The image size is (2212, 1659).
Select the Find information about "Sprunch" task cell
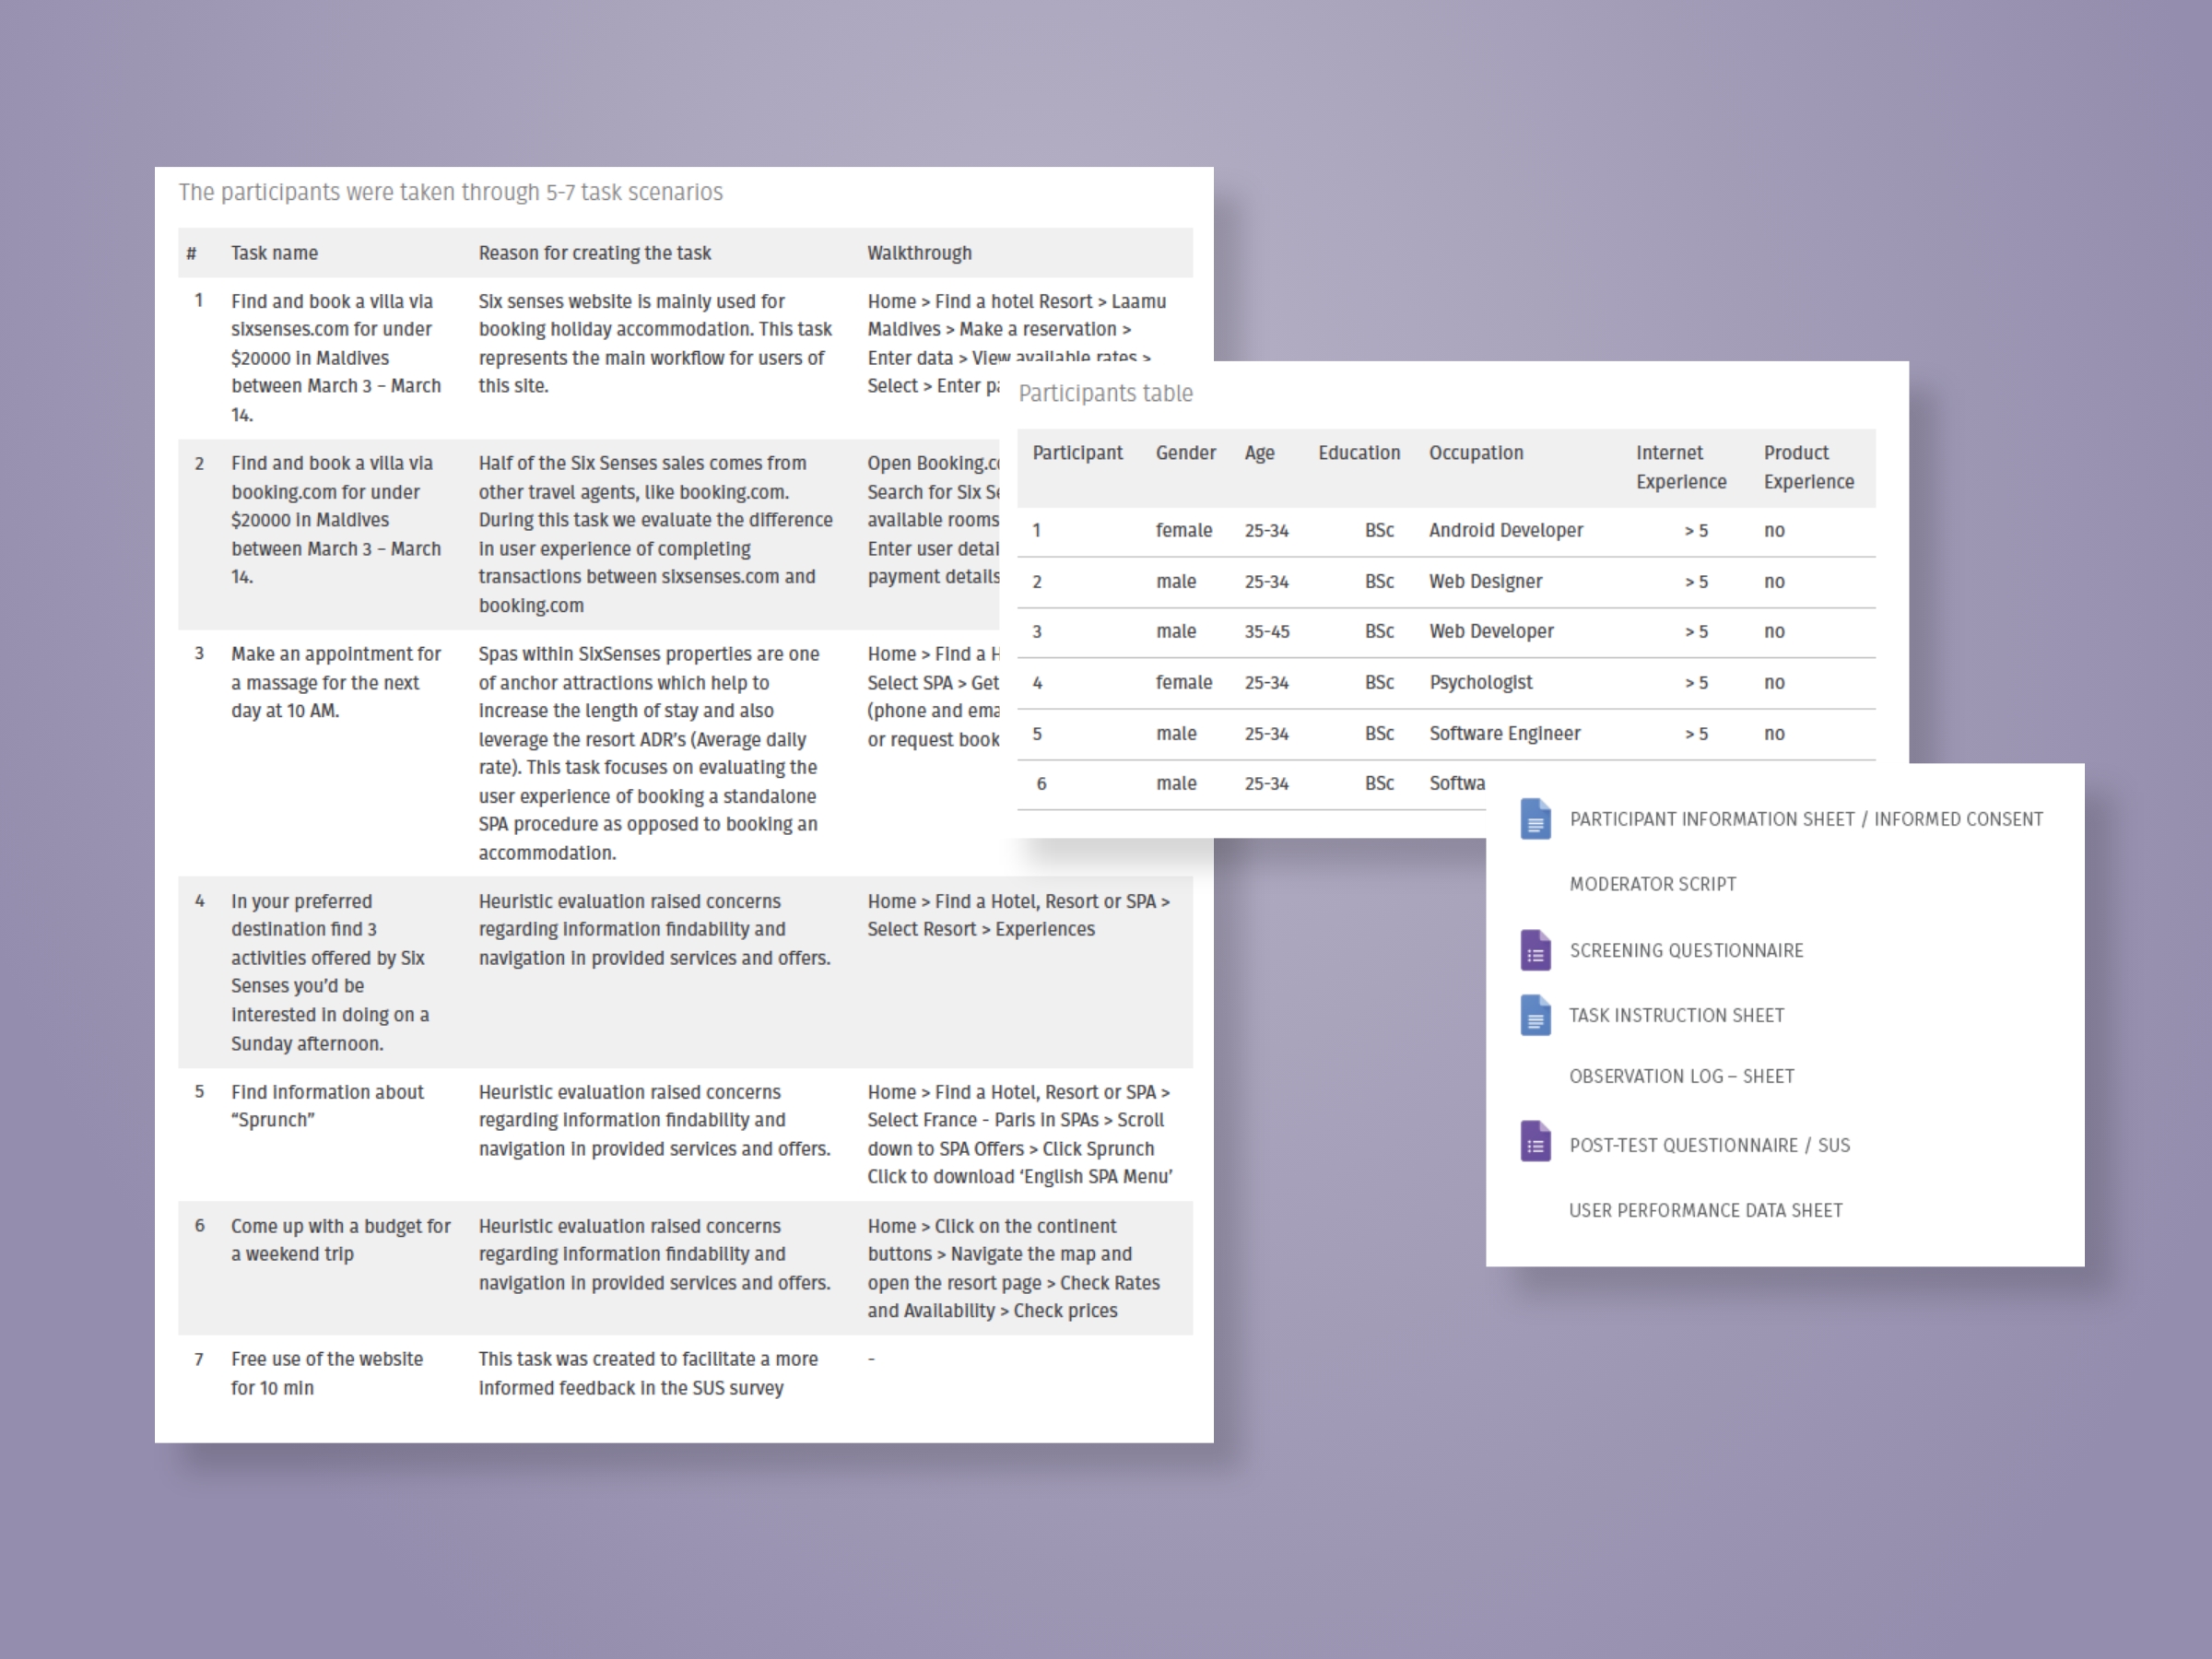pos(327,1106)
